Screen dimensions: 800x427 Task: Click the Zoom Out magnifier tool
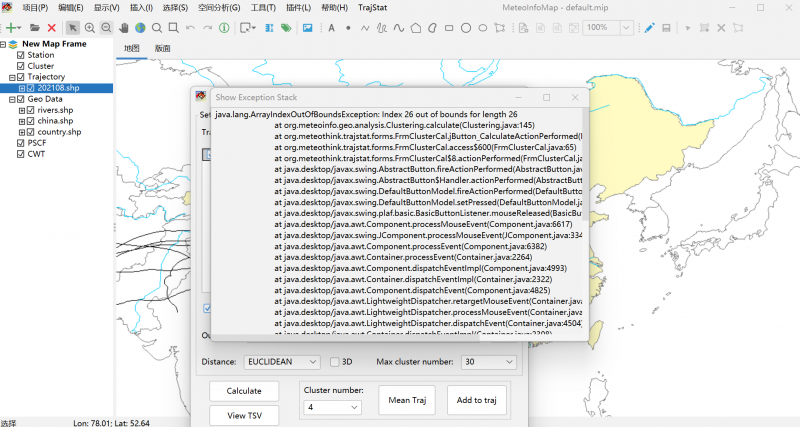pyautogui.click(x=105, y=27)
